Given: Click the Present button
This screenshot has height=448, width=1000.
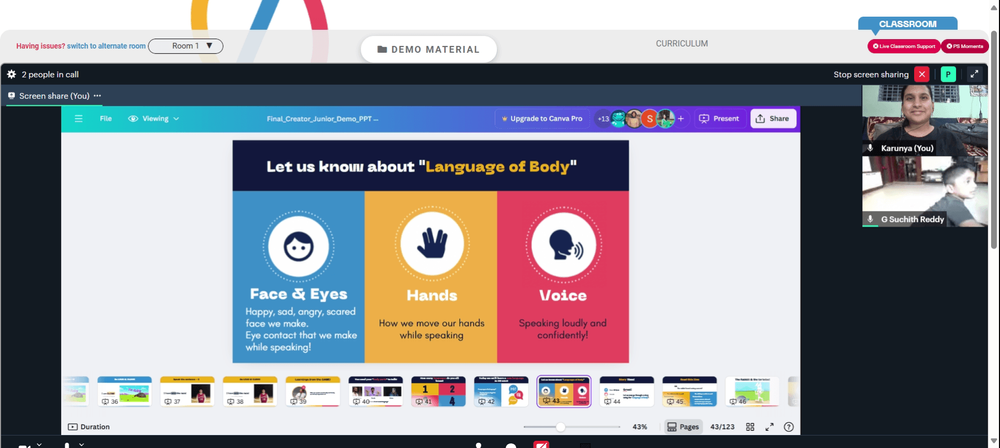Looking at the screenshot, I should point(719,119).
